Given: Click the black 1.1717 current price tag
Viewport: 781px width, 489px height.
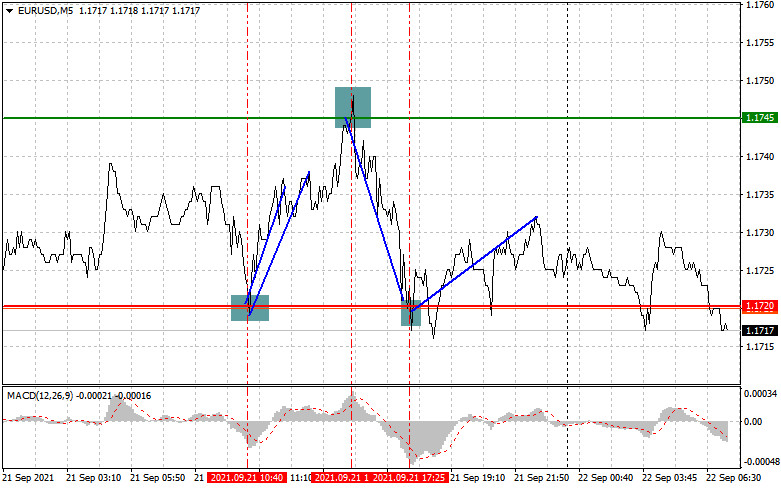Looking at the screenshot, I should click(x=758, y=330).
